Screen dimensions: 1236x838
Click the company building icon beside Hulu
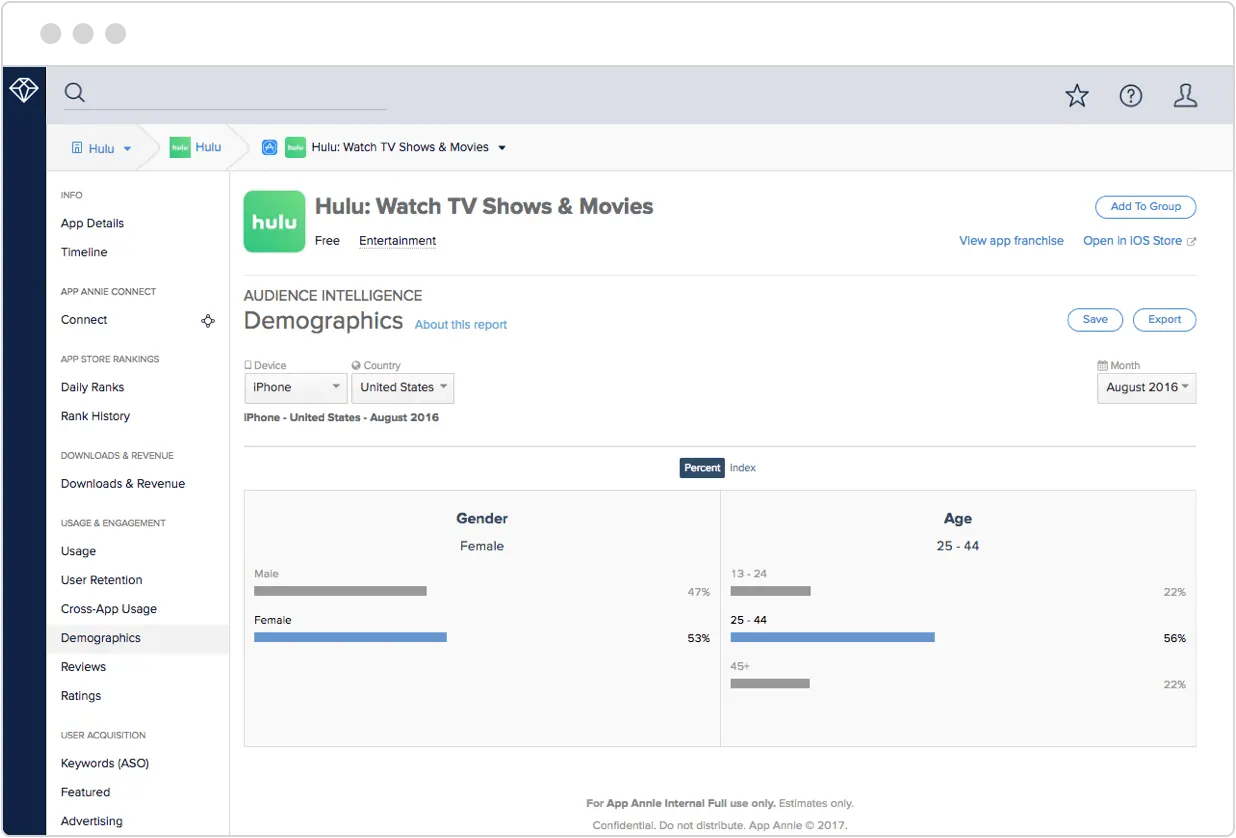coord(77,148)
